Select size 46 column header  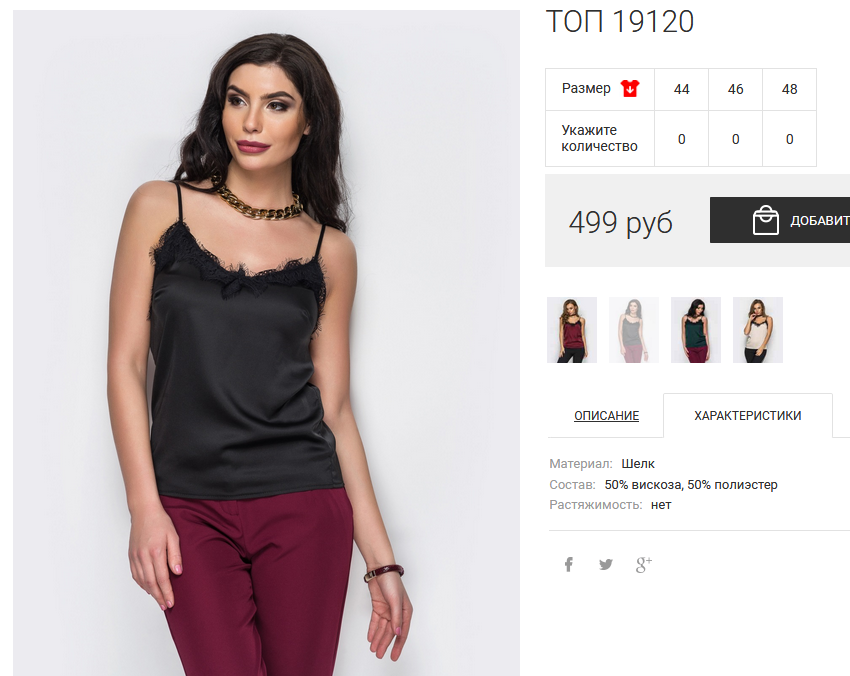736,89
